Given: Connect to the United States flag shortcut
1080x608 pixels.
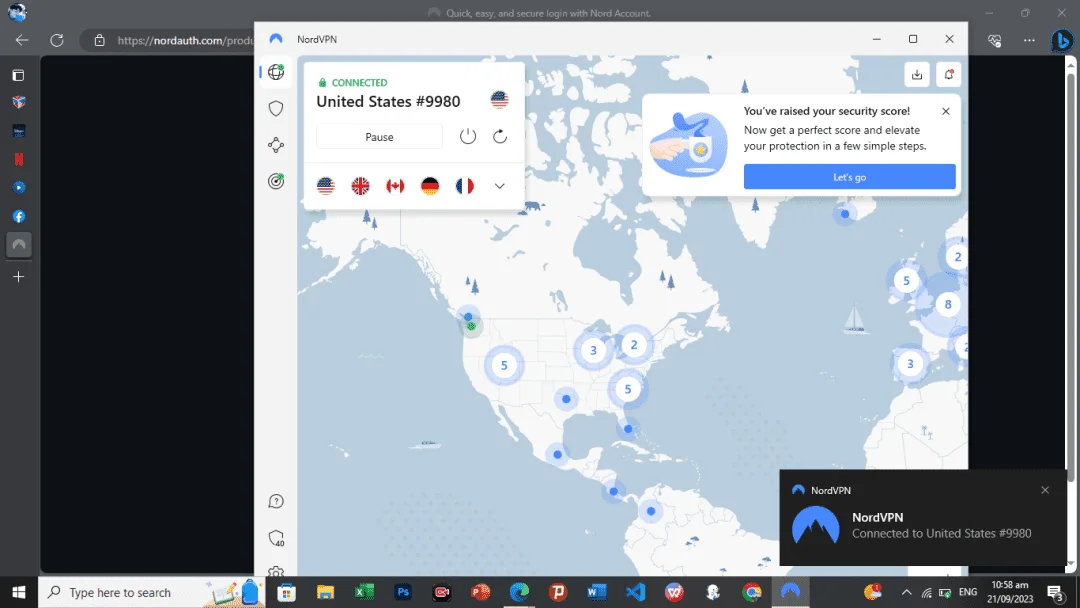Looking at the screenshot, I should [x=326, y=186].
